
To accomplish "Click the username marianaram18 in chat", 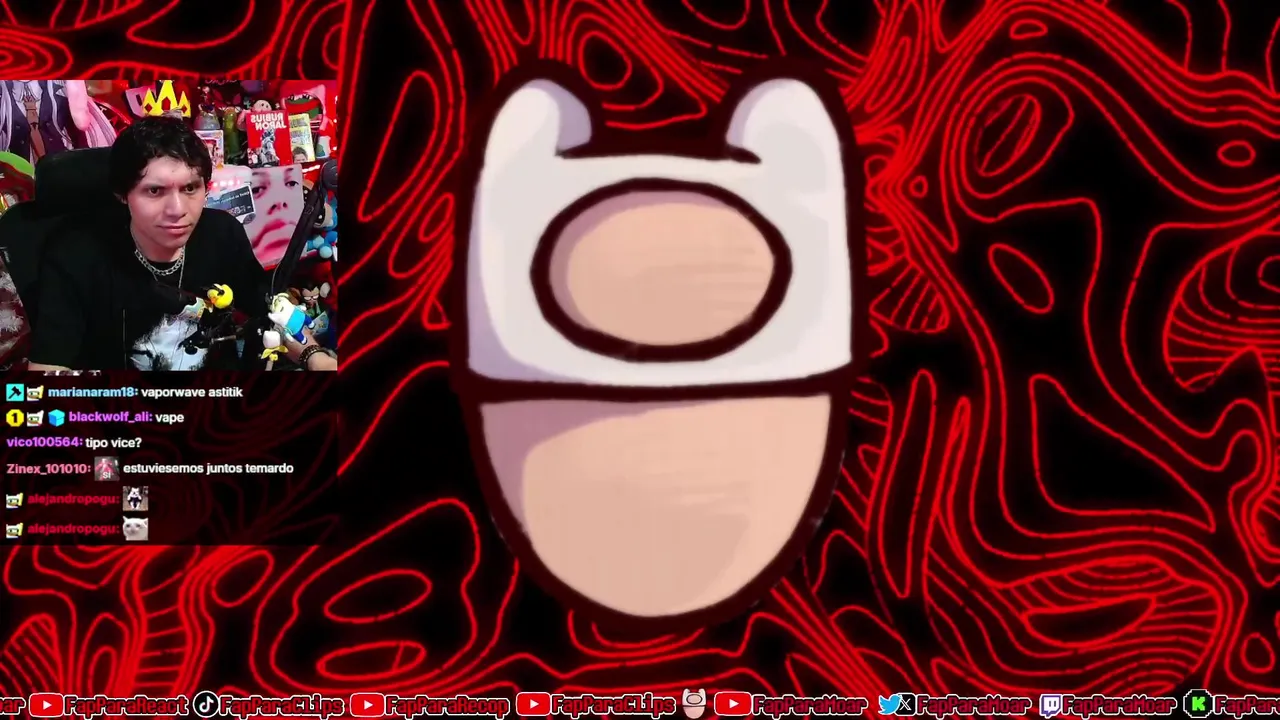I will coord(91,392).
